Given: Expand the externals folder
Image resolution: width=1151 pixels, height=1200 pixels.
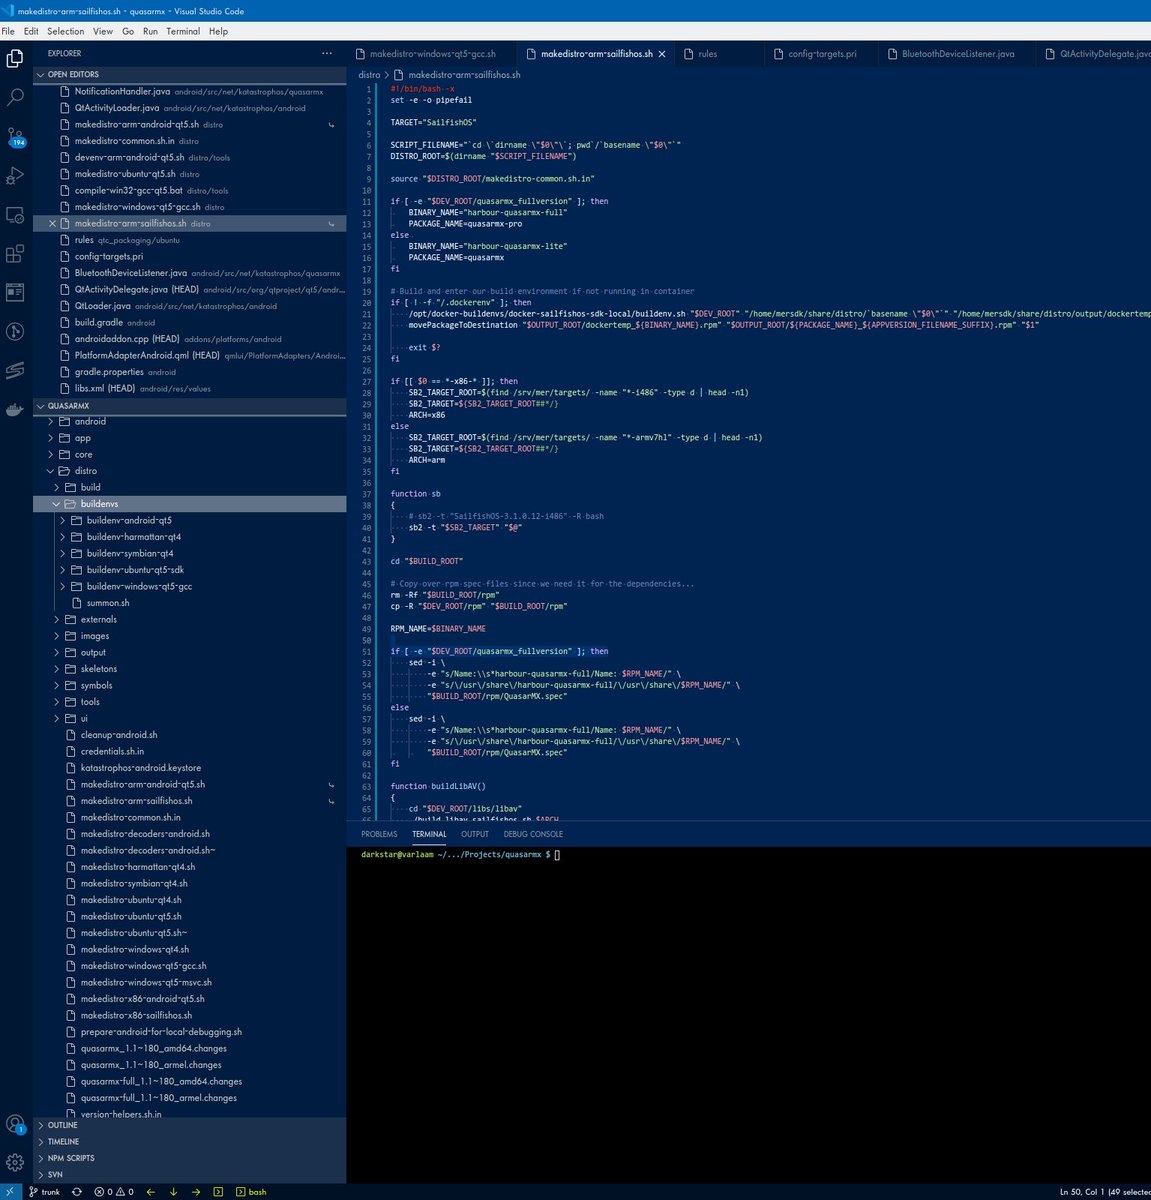Looking at the screenshot, I should (57, 619).
